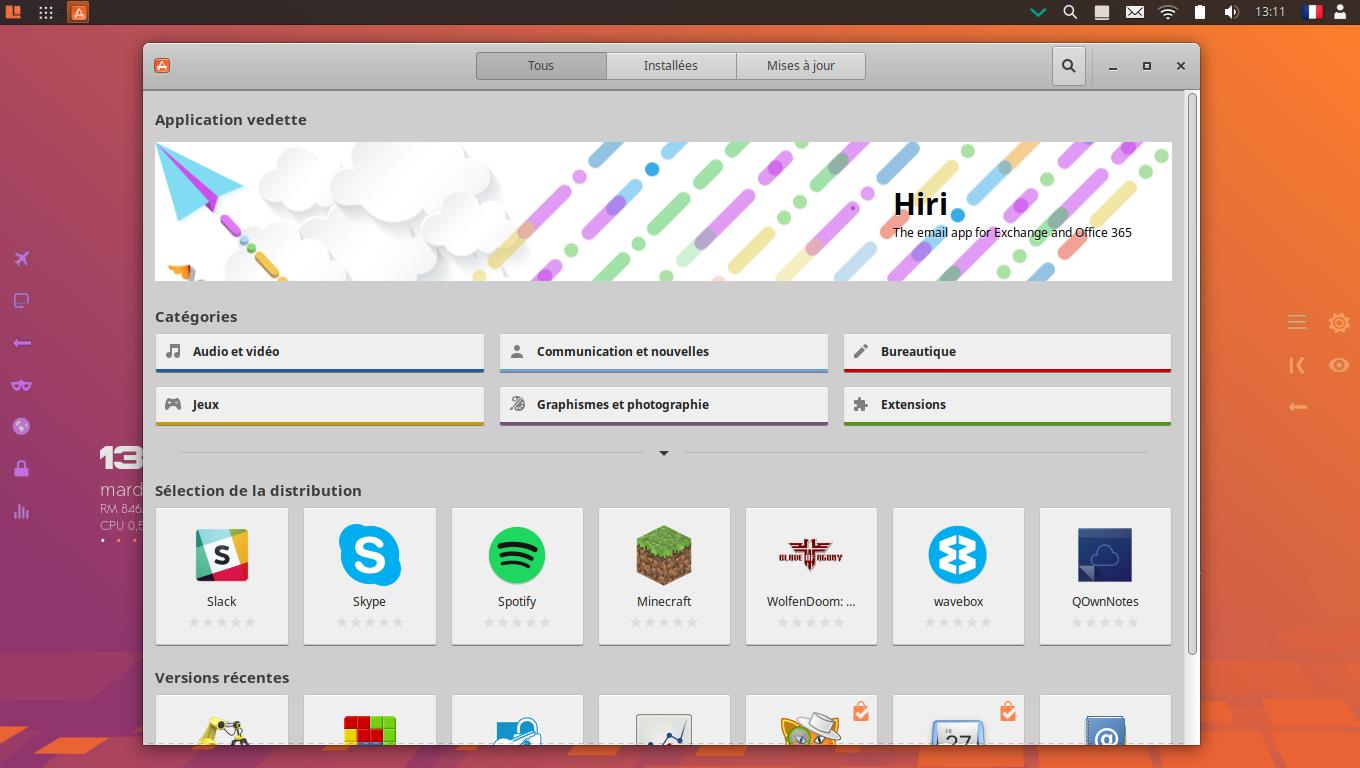Switch to the Installées tab

[671, 66]
